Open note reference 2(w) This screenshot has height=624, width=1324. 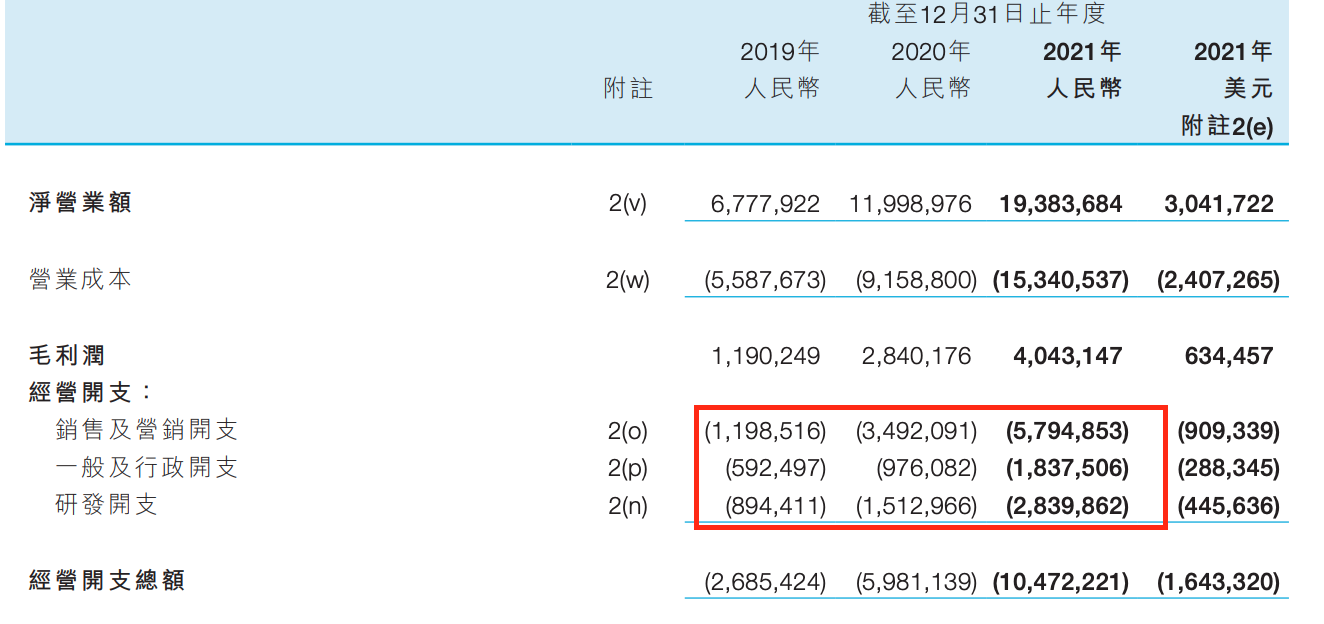point(628,280)
